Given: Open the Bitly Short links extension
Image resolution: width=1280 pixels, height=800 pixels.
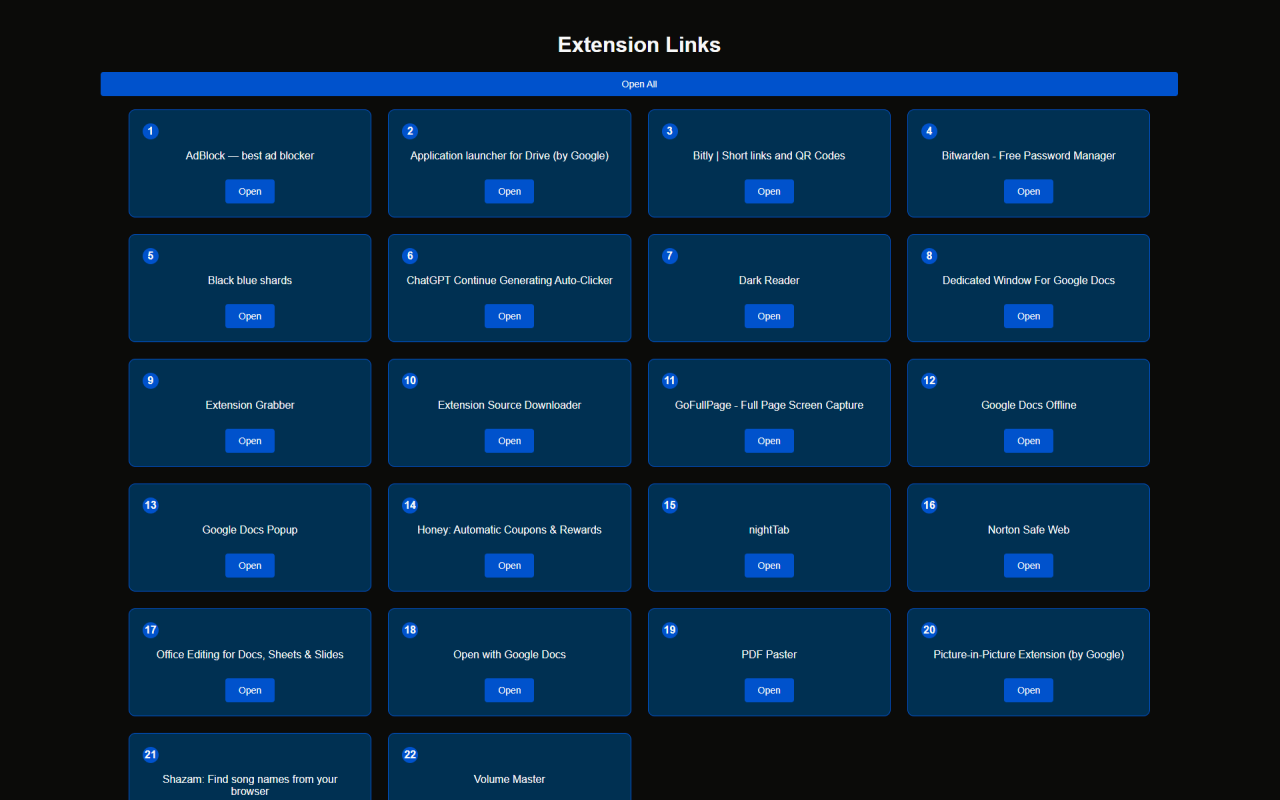Looking at the screenshot, I should (x=769, y=191).
